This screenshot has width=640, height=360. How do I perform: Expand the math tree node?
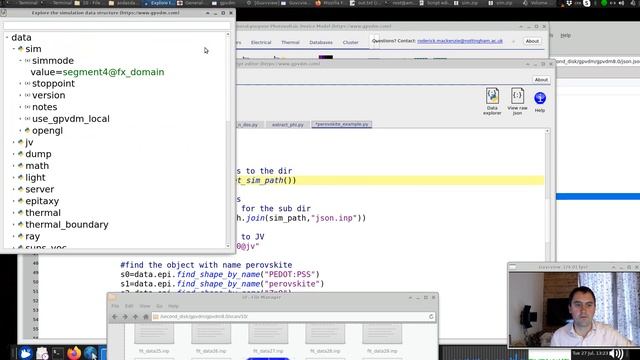[13, 166]
